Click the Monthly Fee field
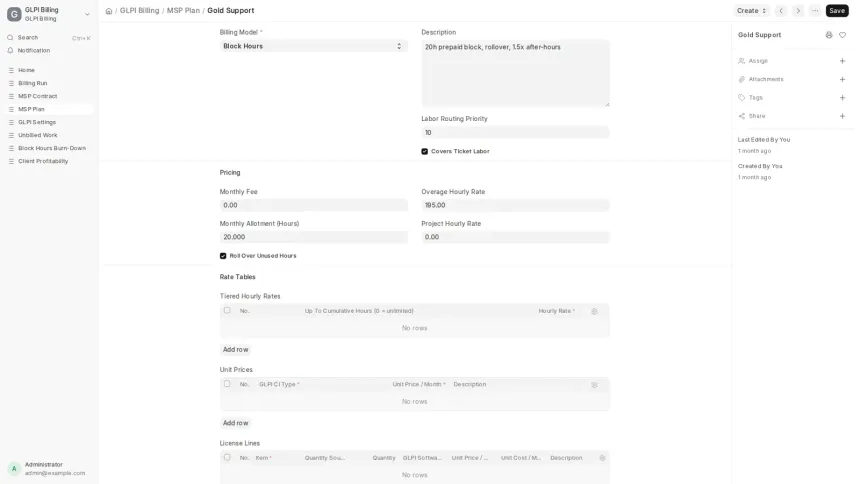The width and height of the screenshot is (860, 484). click(x=314, y=205)
